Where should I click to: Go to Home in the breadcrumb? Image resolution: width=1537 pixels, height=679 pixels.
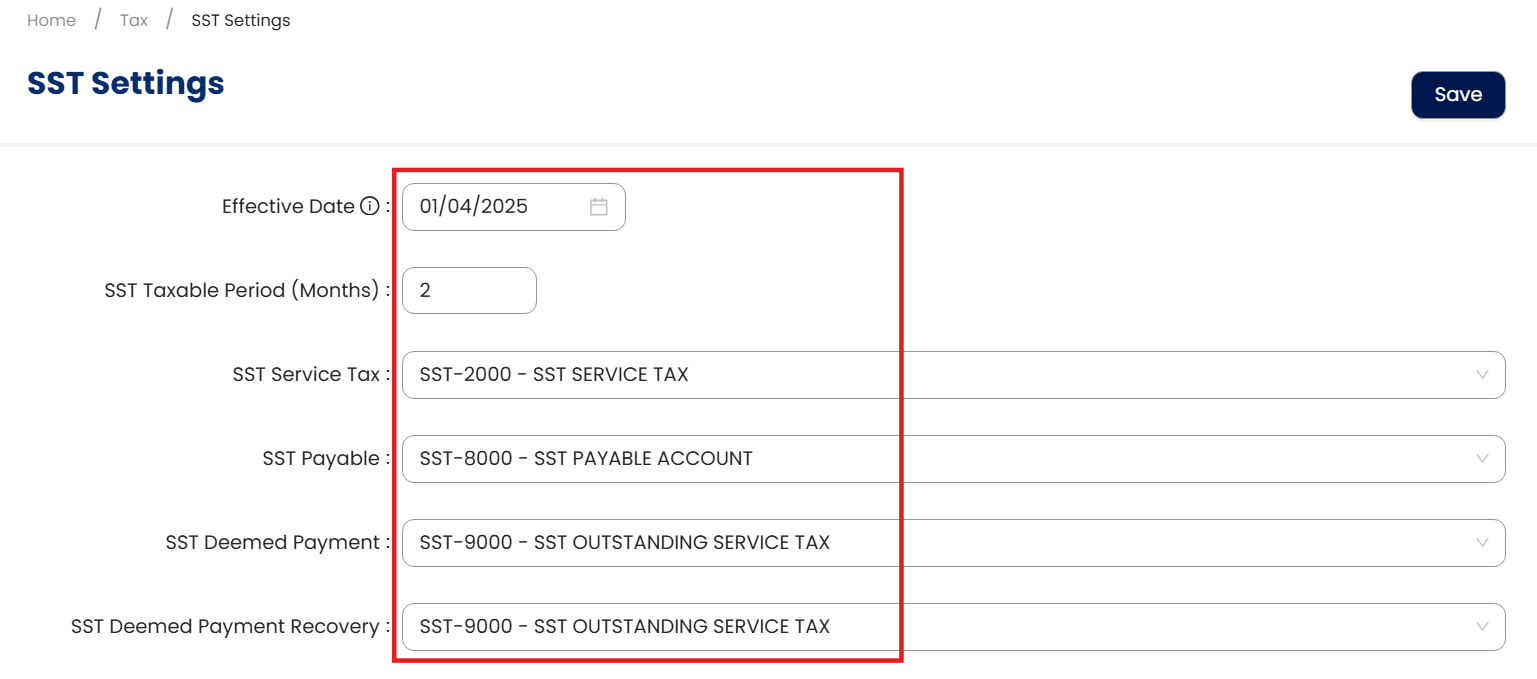tap(51, 20)
